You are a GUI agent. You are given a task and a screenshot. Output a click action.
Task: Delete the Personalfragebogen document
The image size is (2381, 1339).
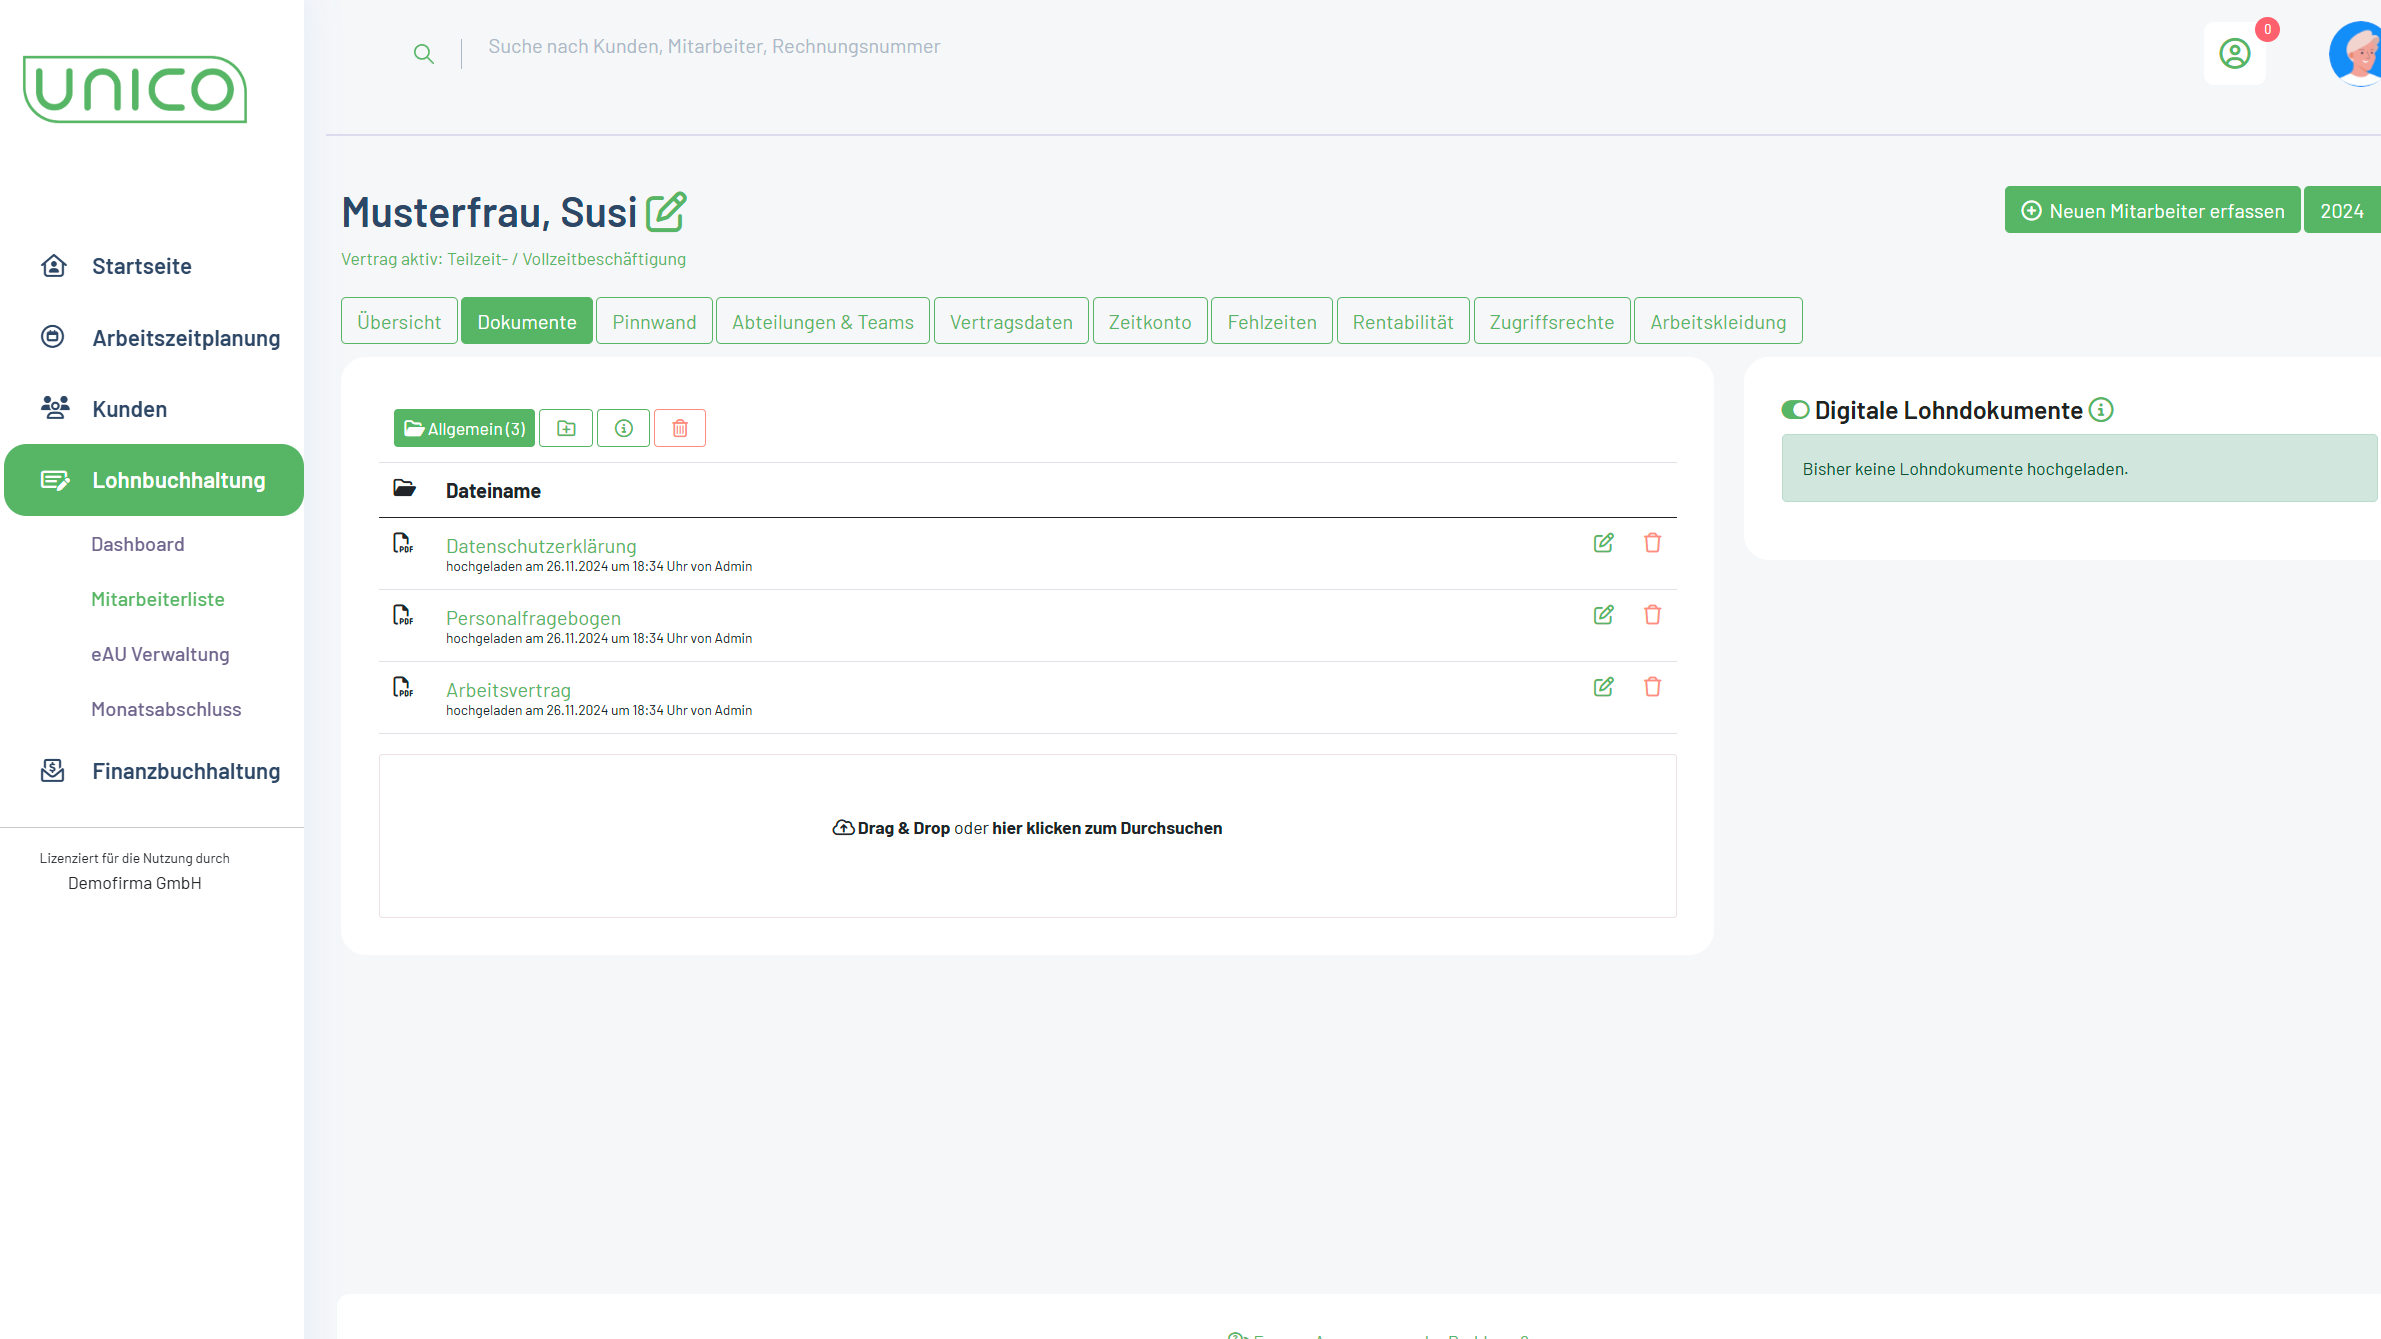(x=1652, y=615)
